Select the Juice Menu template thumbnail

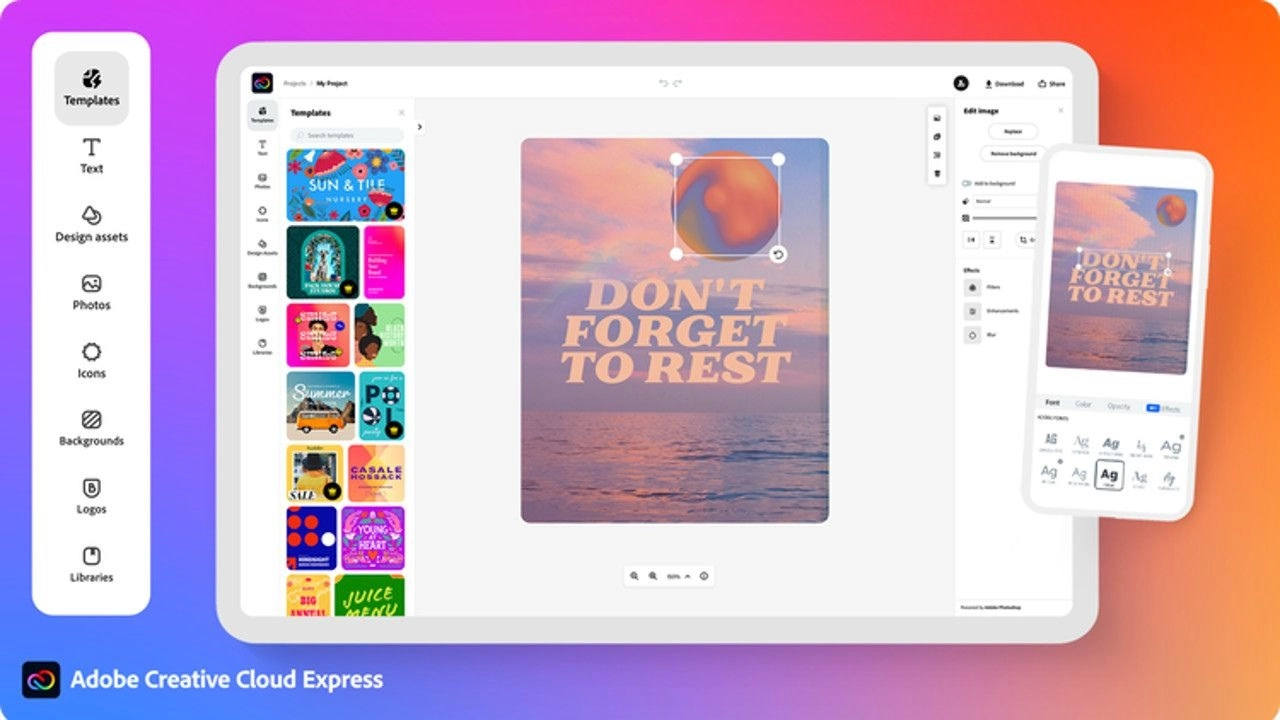(370, 596)
